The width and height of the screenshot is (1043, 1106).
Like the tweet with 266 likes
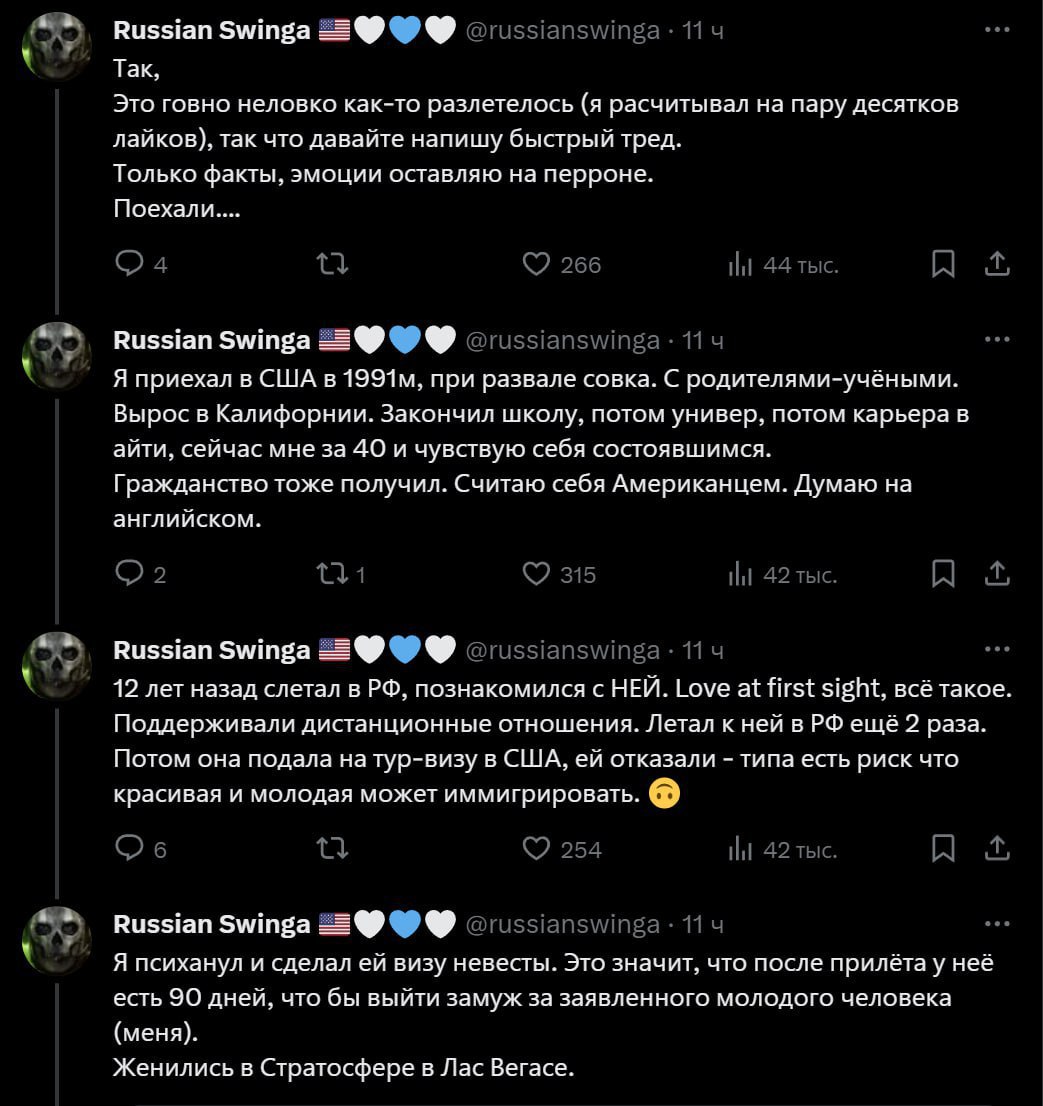click(x=537, y=264)
